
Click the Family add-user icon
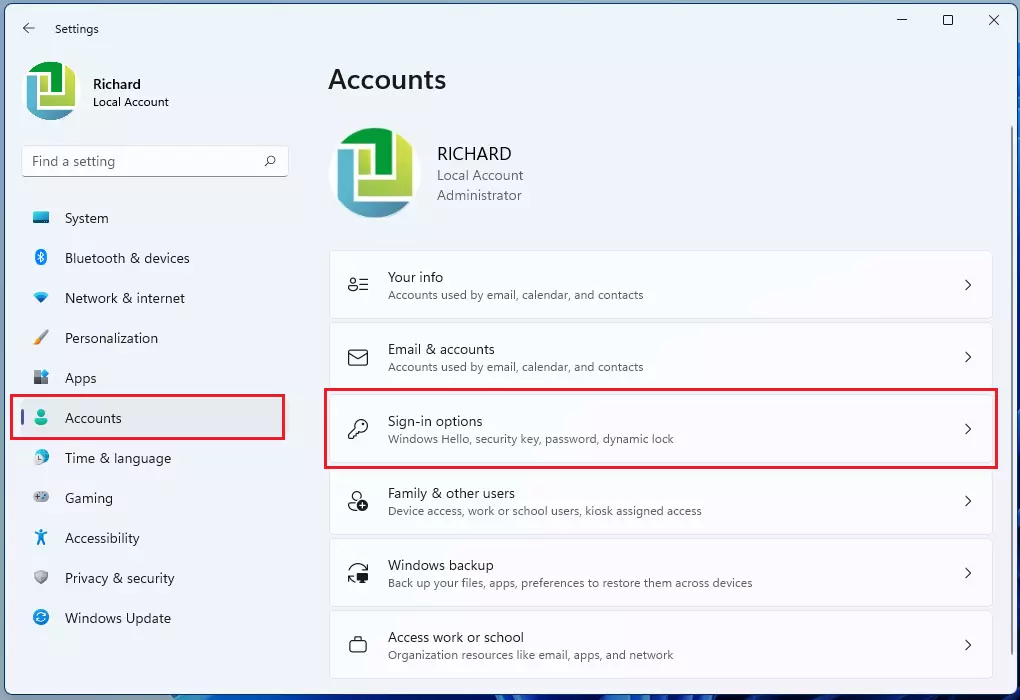(358, 501)
